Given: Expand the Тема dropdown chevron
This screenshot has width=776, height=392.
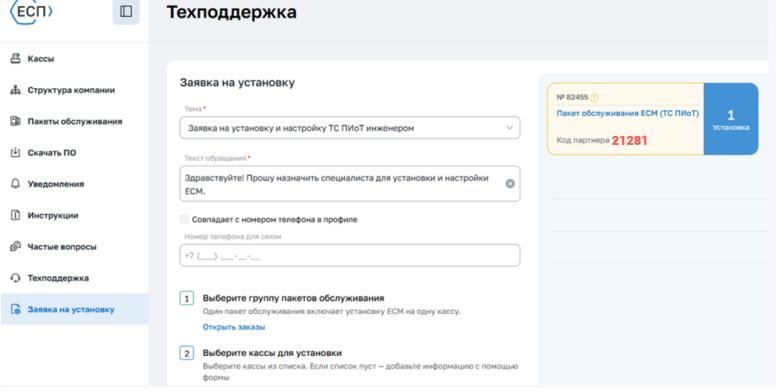Looking at the screenshot, I should [509, 128].
